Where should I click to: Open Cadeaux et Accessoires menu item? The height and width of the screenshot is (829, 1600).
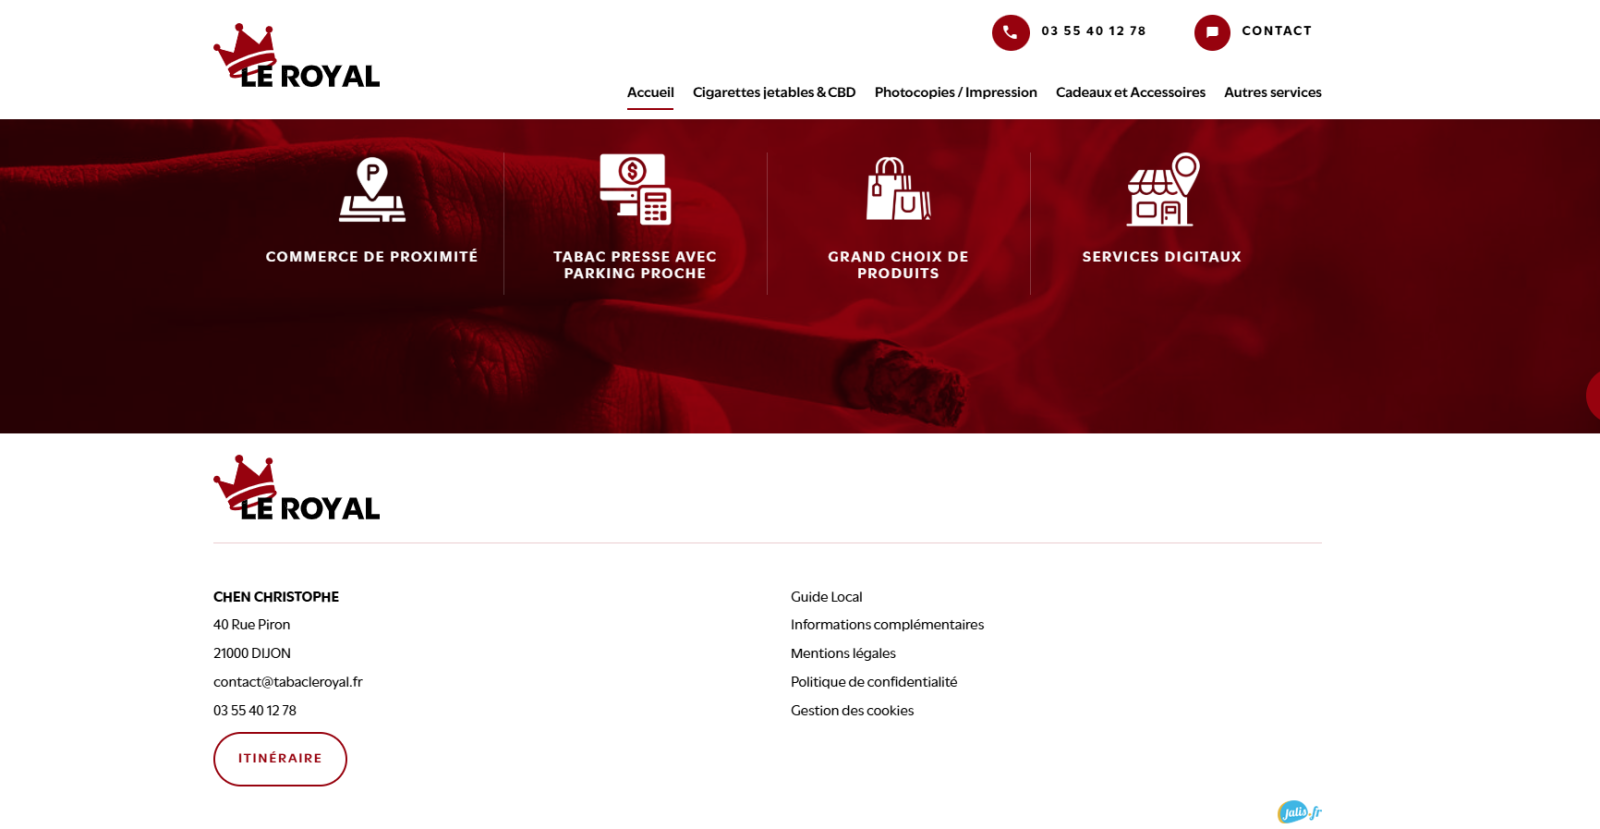click(x=1130, y=92)
